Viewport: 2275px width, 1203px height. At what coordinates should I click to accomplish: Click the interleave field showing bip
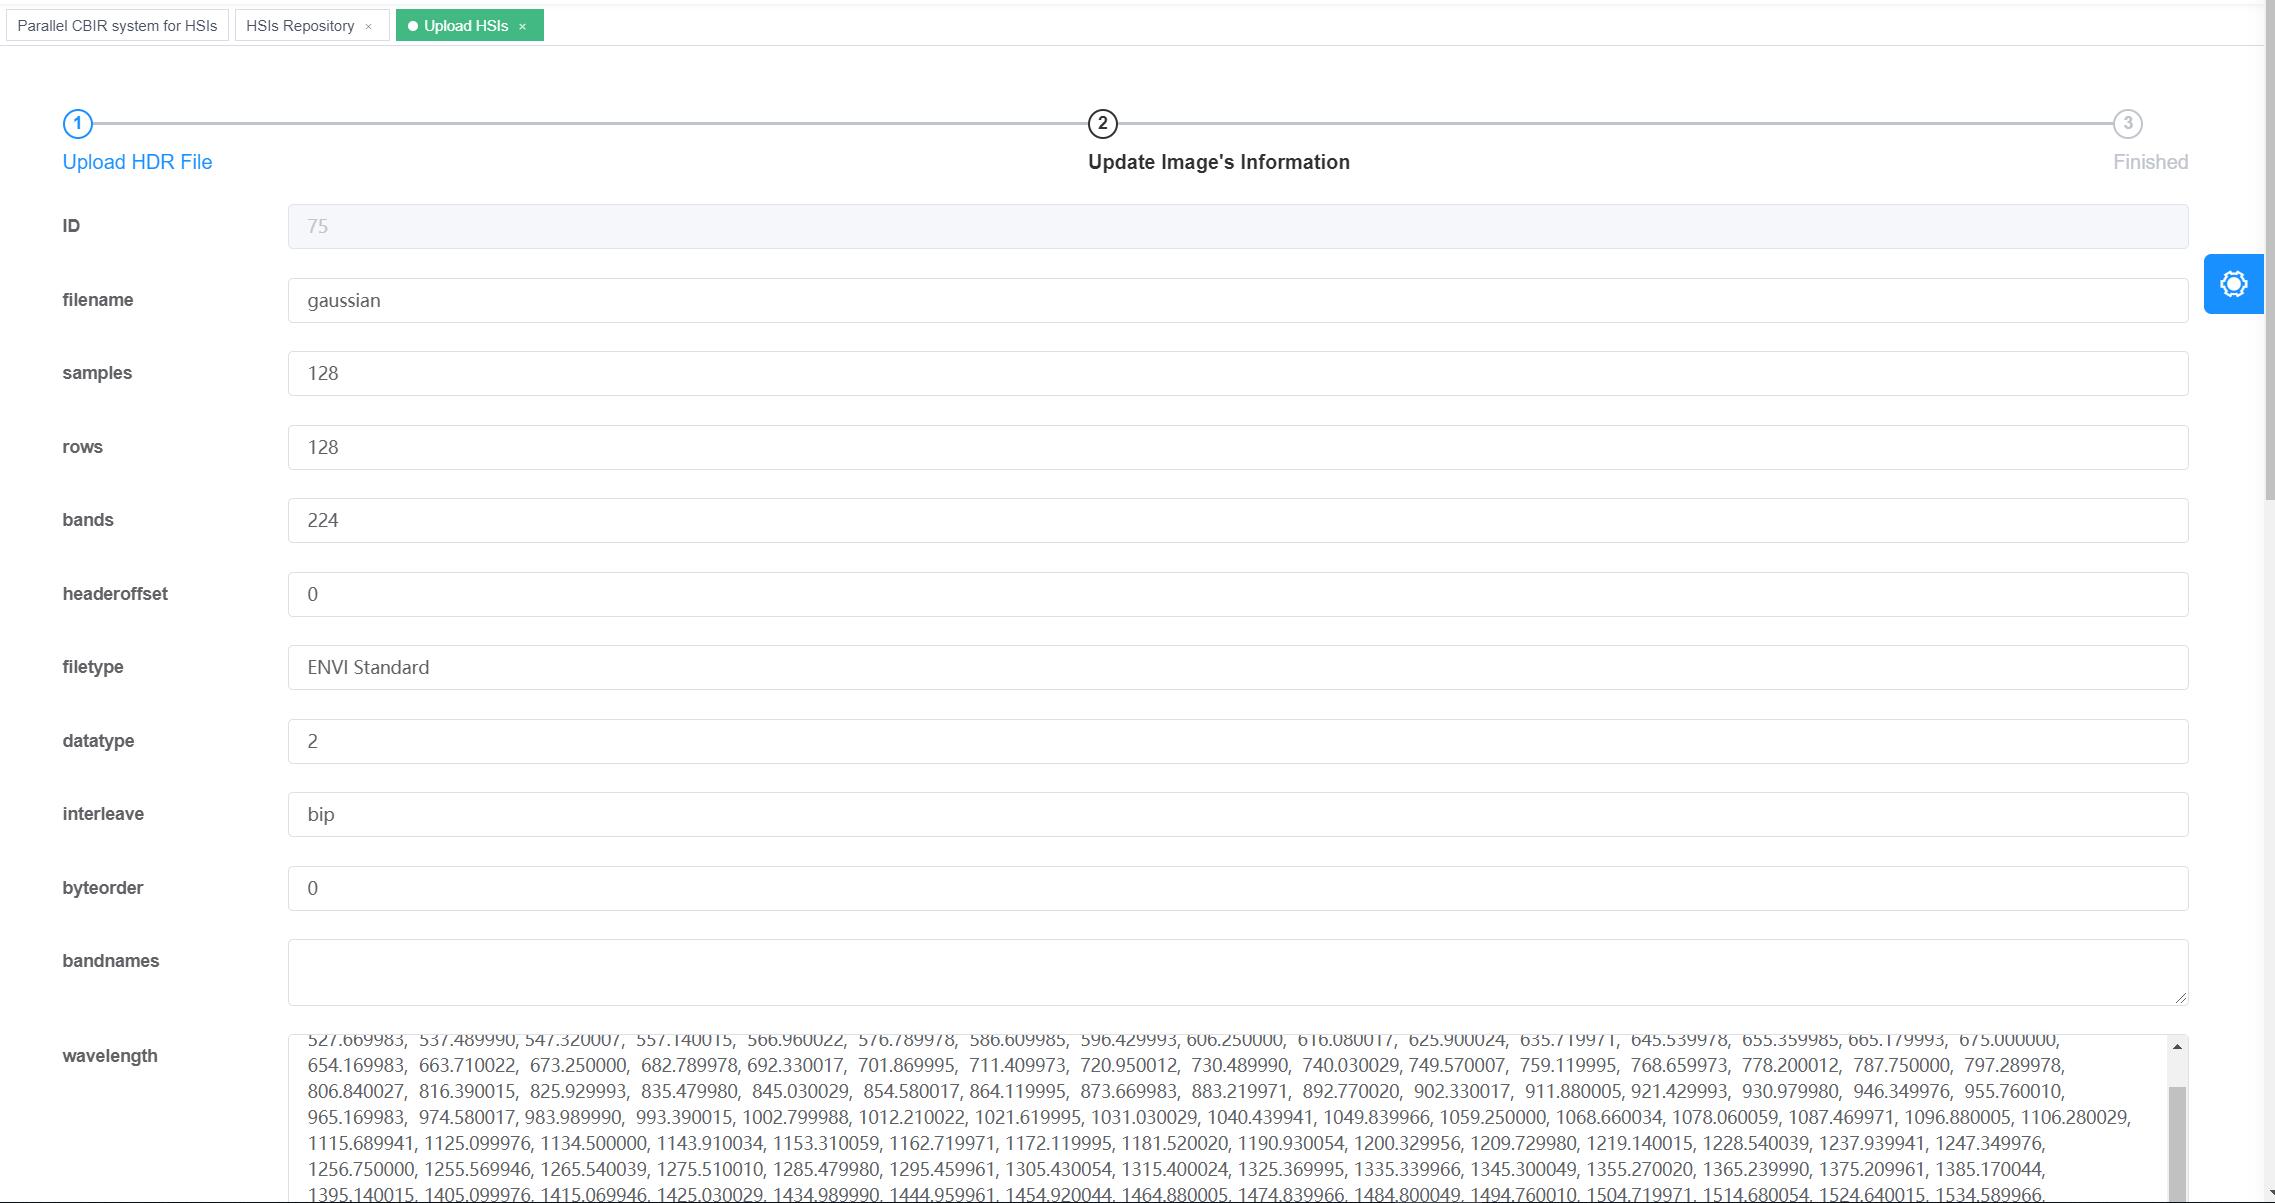[x=1237, y=814]
